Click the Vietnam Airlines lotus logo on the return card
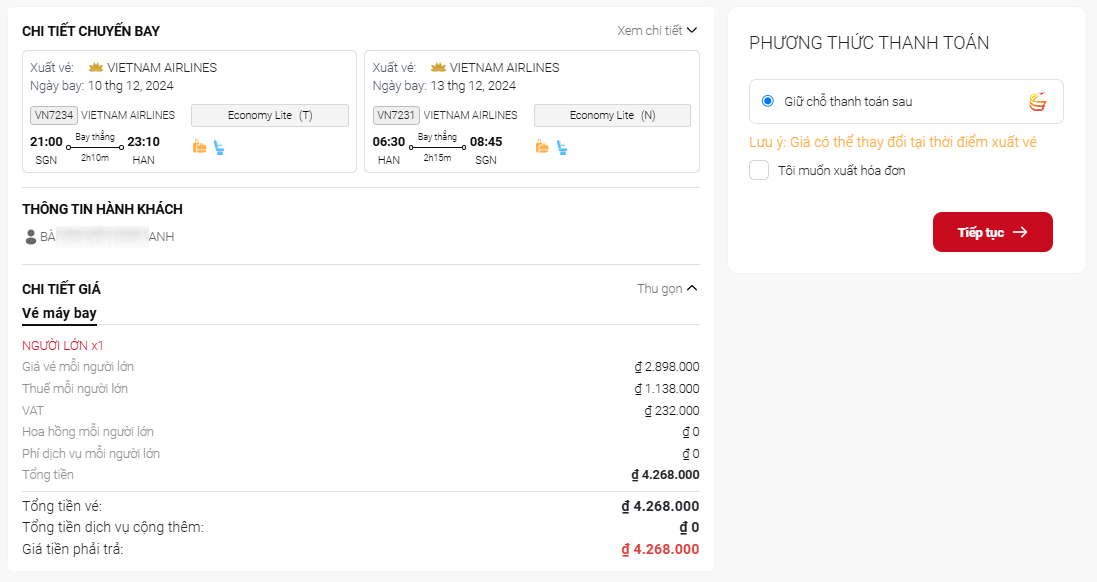Screen dimensions: 1097x582 [438, 67]
